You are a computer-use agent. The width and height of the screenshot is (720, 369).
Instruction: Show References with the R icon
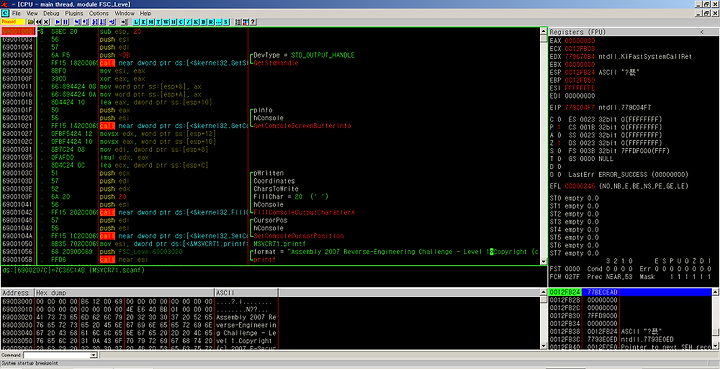(x=211, y=22)
